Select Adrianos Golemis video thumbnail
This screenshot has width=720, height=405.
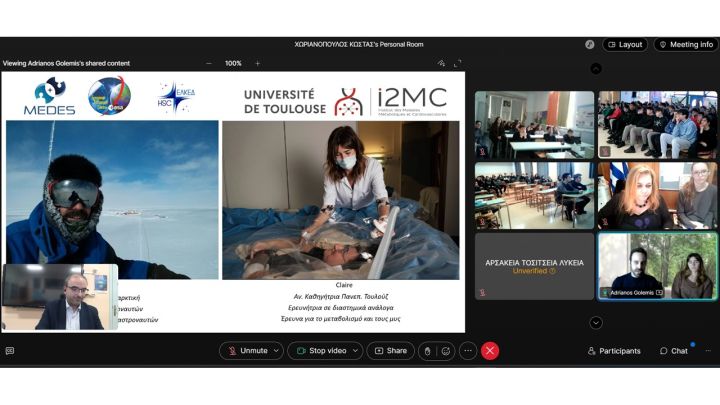click(657, 266)
